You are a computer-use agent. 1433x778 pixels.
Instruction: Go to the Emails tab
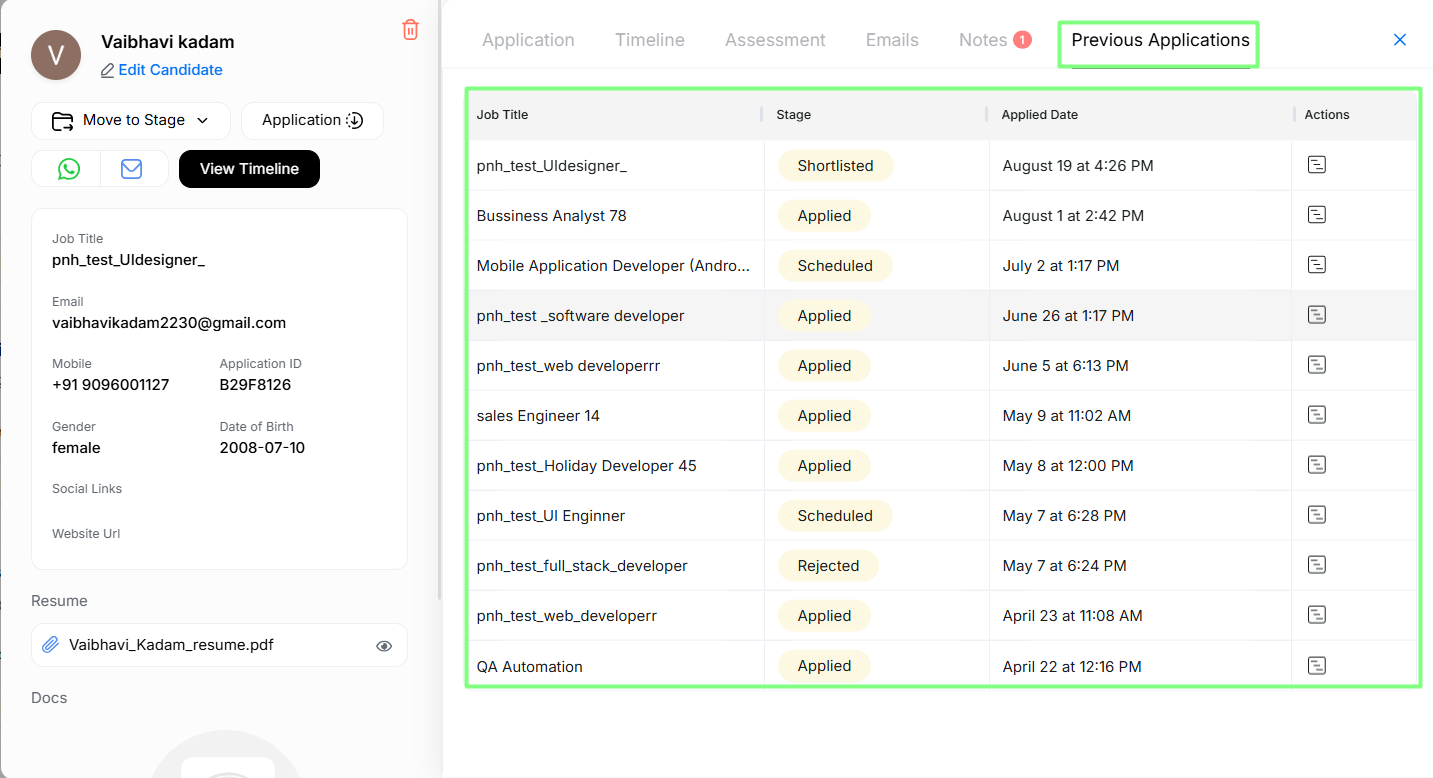click(x=892, y=40)
